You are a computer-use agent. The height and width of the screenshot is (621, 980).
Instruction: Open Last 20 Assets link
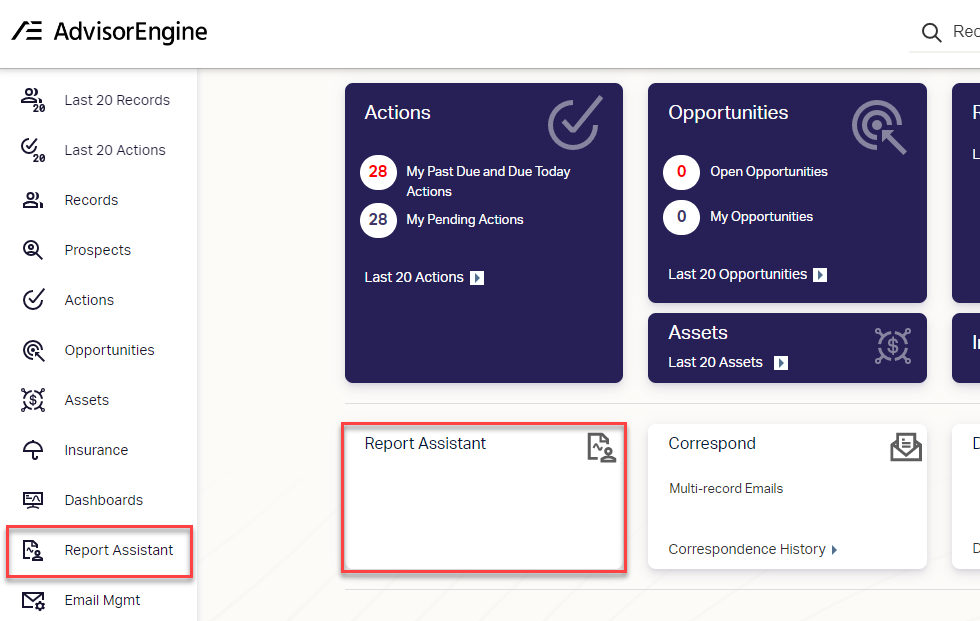[715, 362]
